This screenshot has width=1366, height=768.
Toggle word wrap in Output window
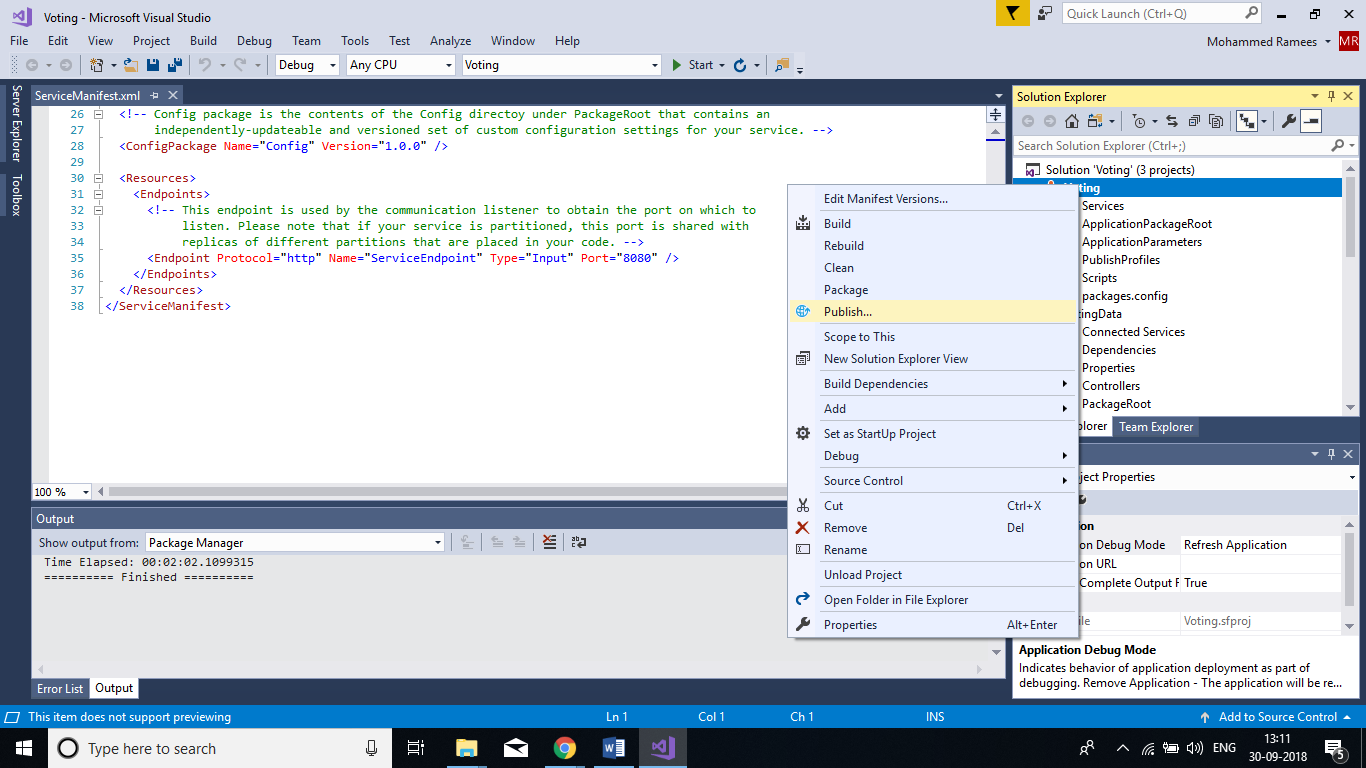click(578, 542)
